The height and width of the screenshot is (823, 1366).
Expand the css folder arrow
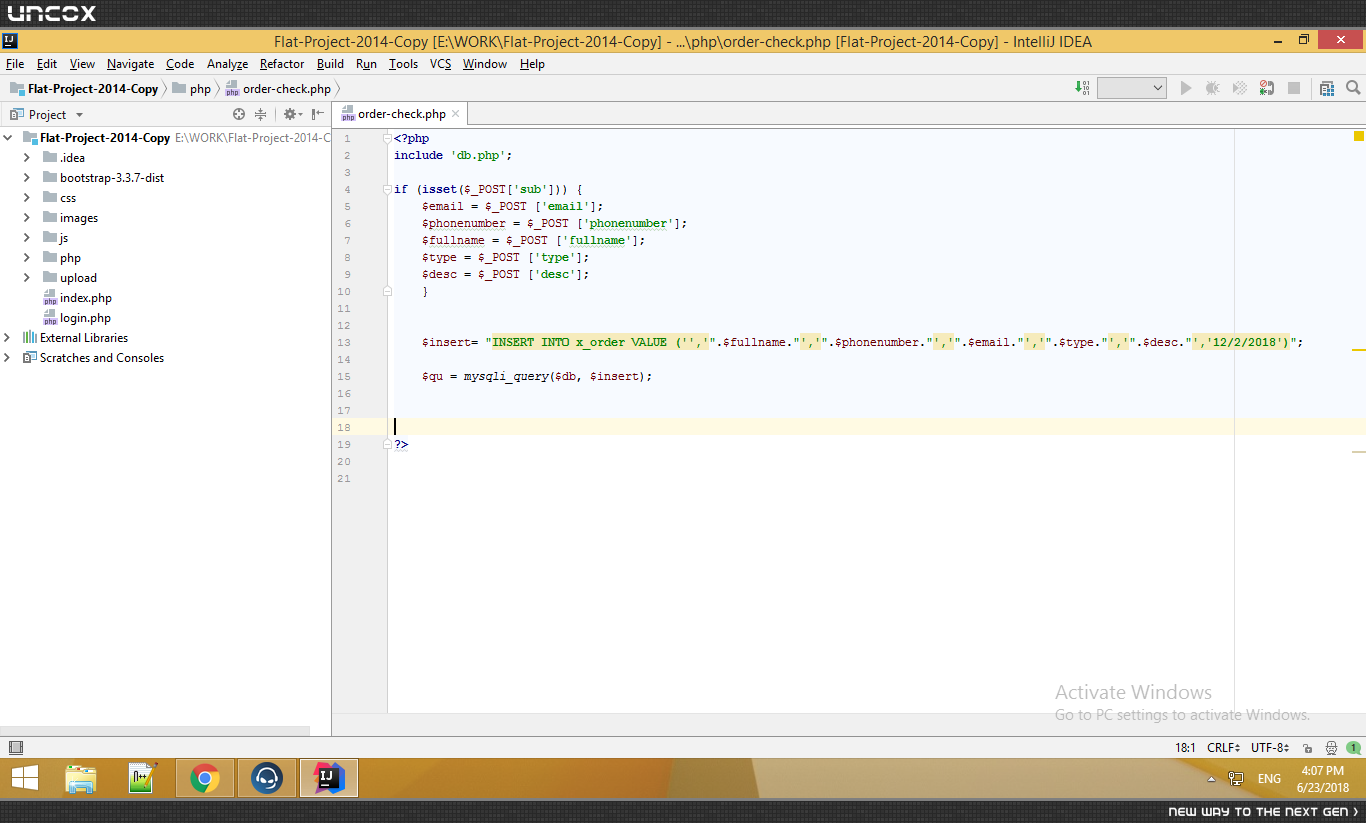[27, 198]
